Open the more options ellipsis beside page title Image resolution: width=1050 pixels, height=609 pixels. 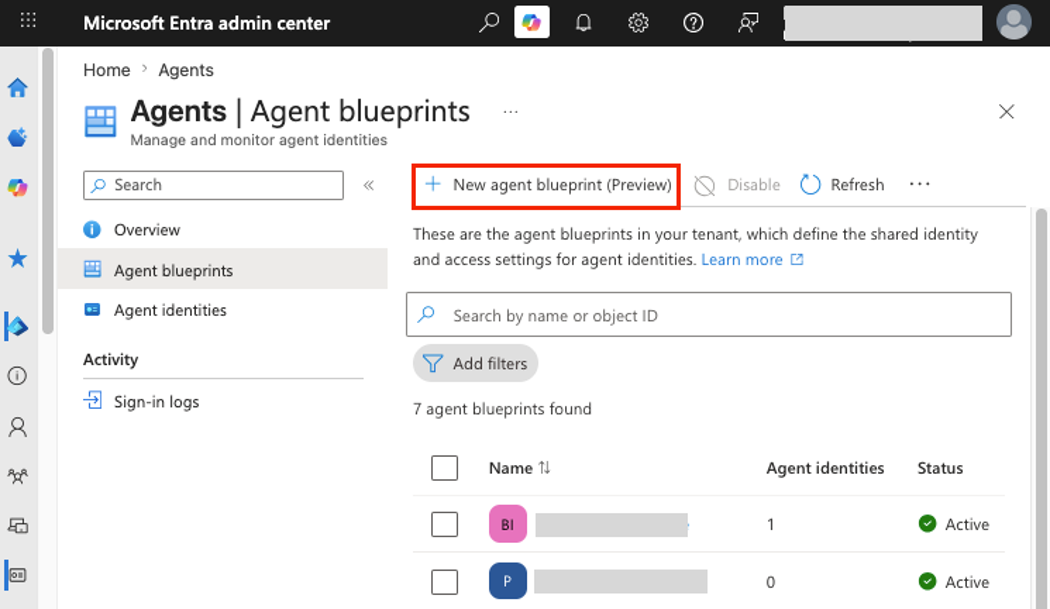point(511,112)
